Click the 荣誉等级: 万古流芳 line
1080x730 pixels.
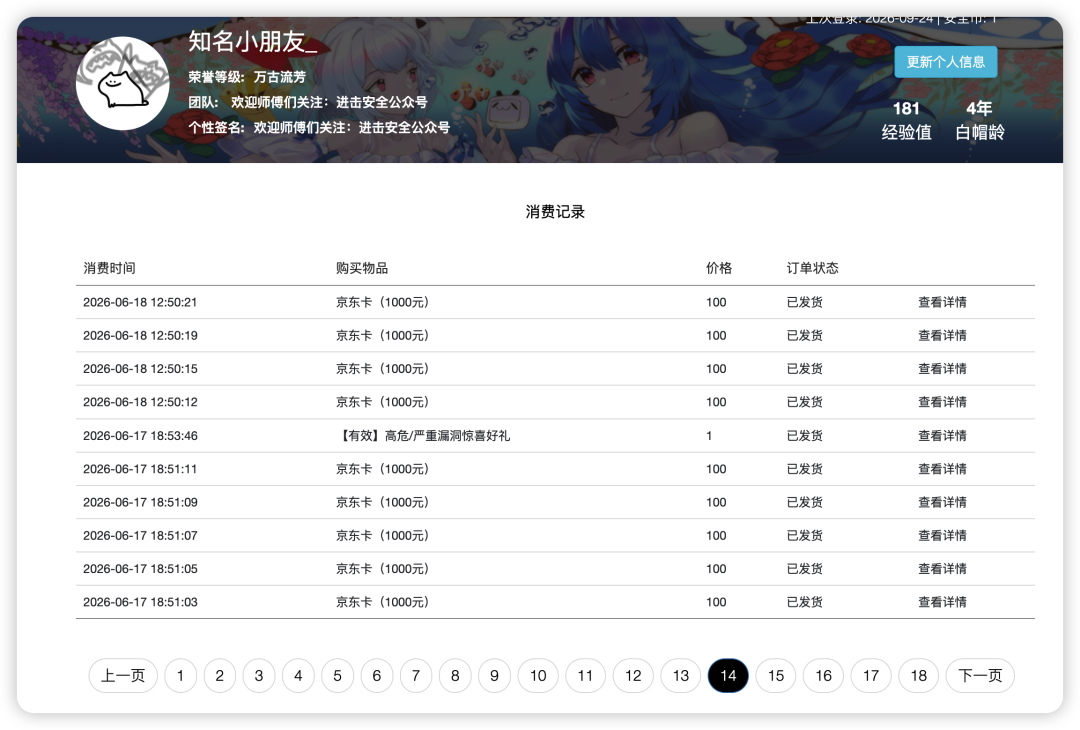[247, 77]
